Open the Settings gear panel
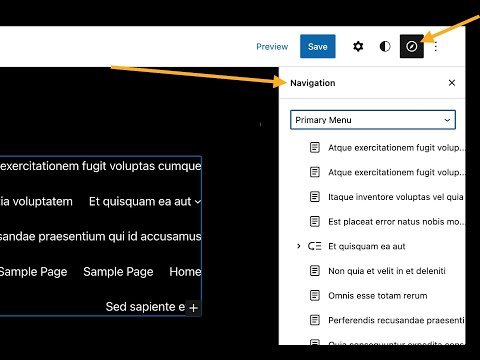This screenshot has height=360, width=480. (358, 46)
